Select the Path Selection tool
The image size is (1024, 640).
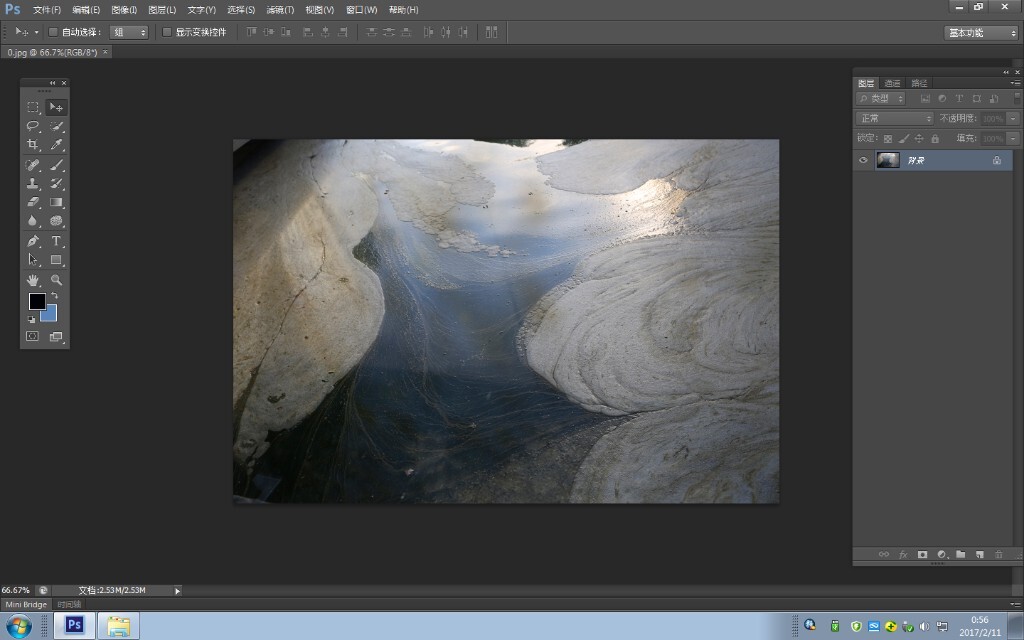pyautogui.click(x=33, y=260)
